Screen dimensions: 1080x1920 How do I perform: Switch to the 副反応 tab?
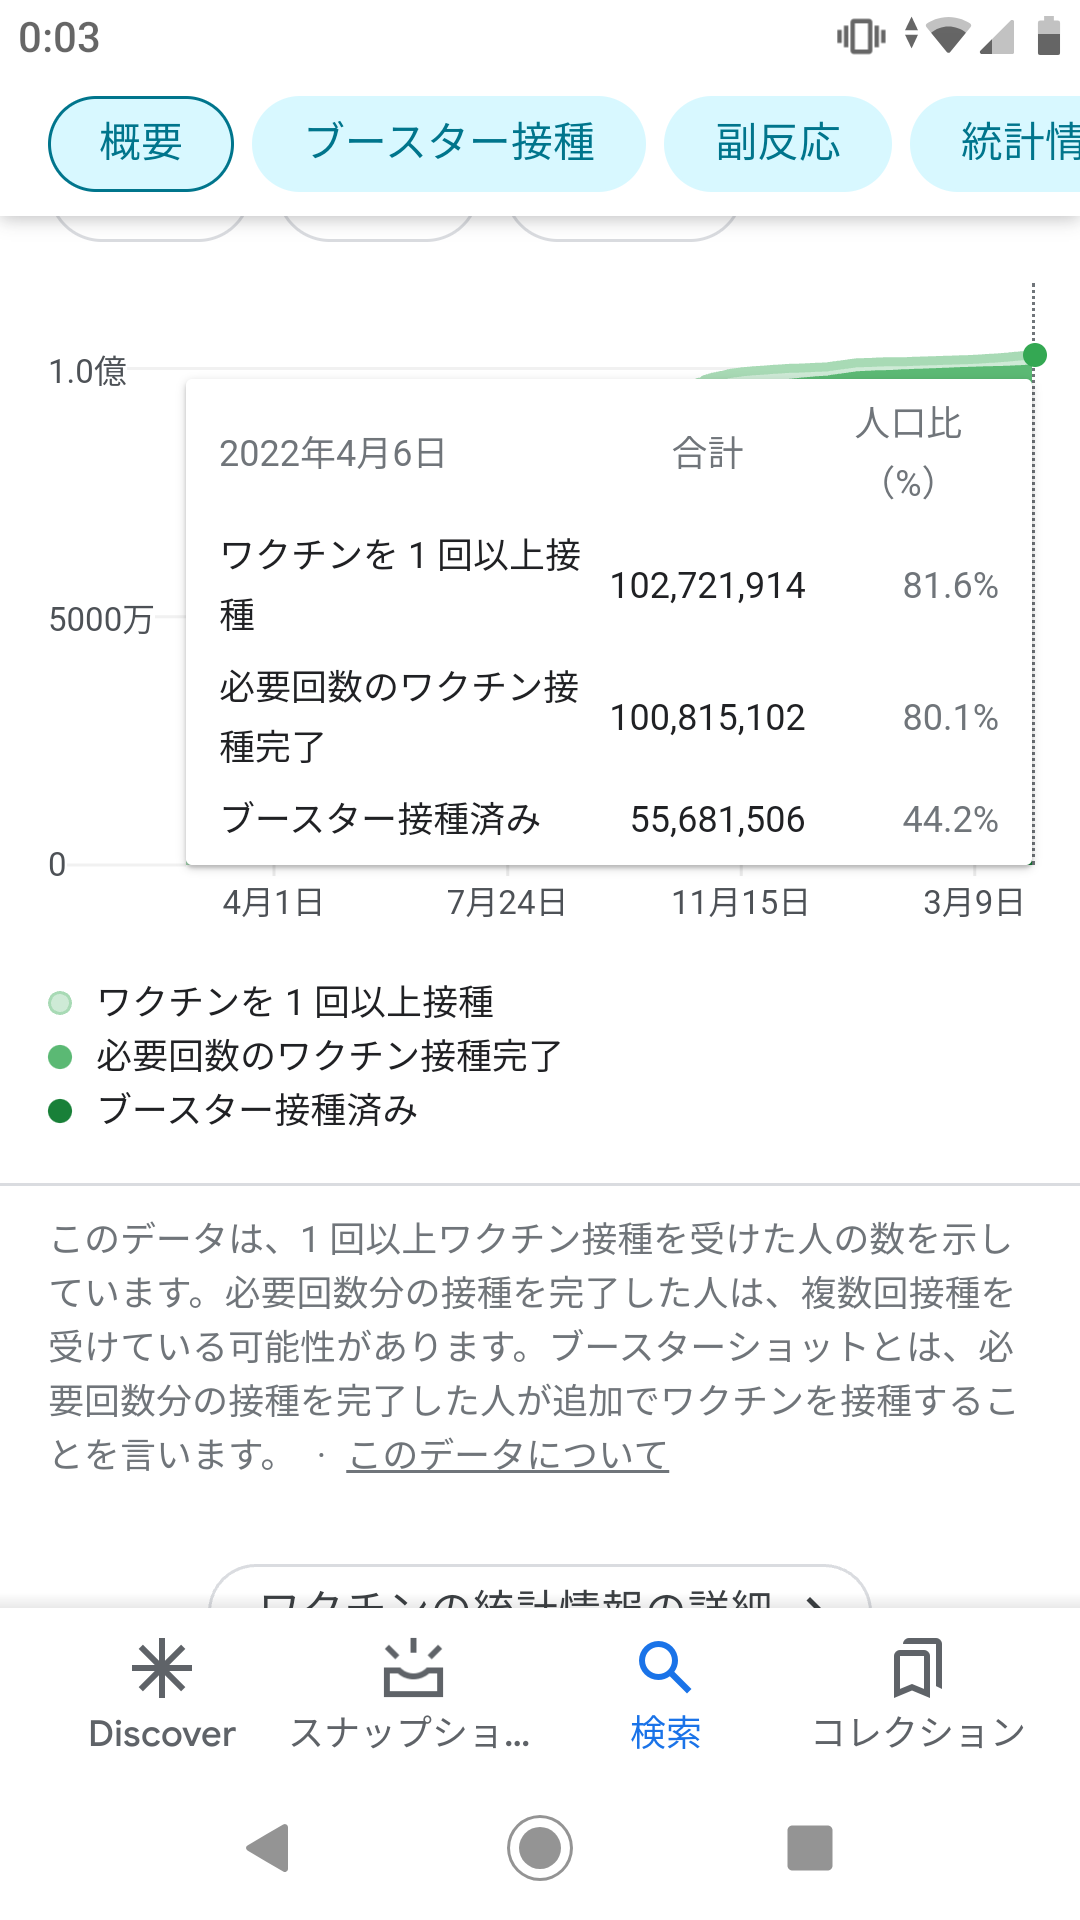click(x=778, y=143)
